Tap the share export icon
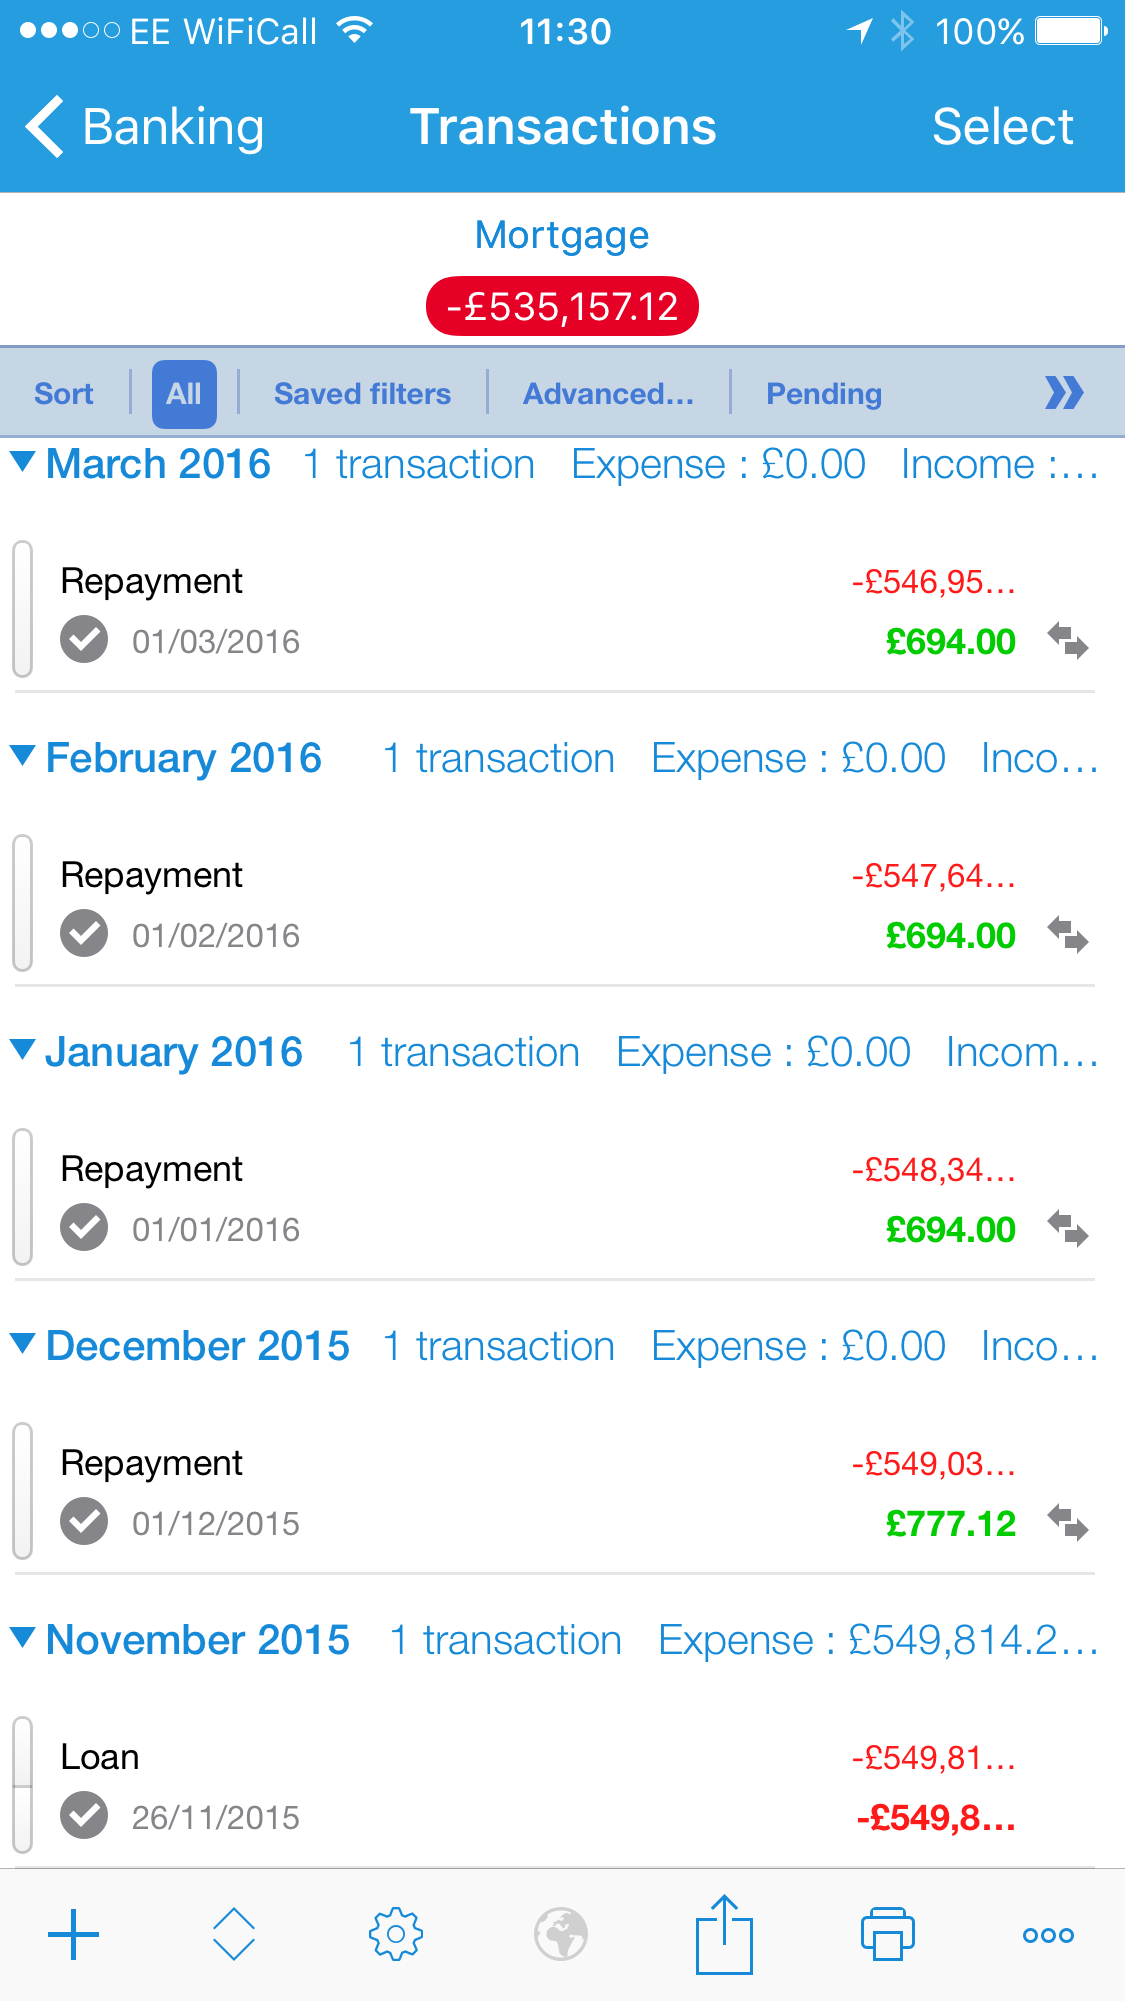The height and width of the screenshot is (2001, 1125). [x=724, y=1934]
